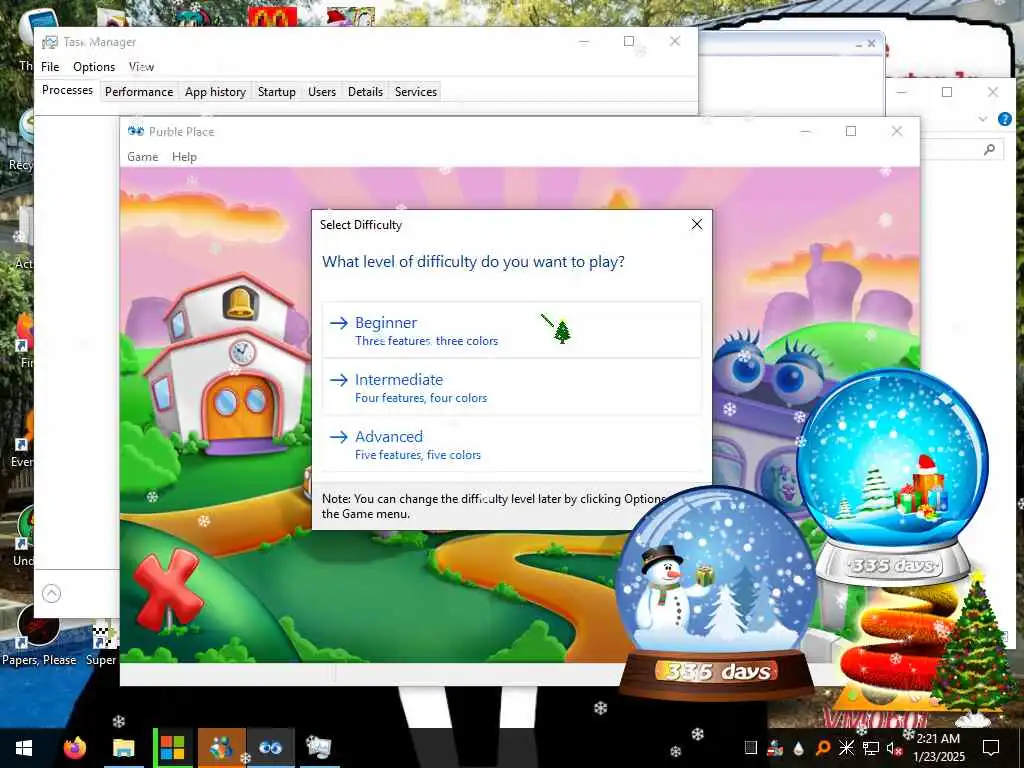Choose the Advanced difficulty option
The width and height of the screenshot is (1024, 768).
tap(511, 444)
